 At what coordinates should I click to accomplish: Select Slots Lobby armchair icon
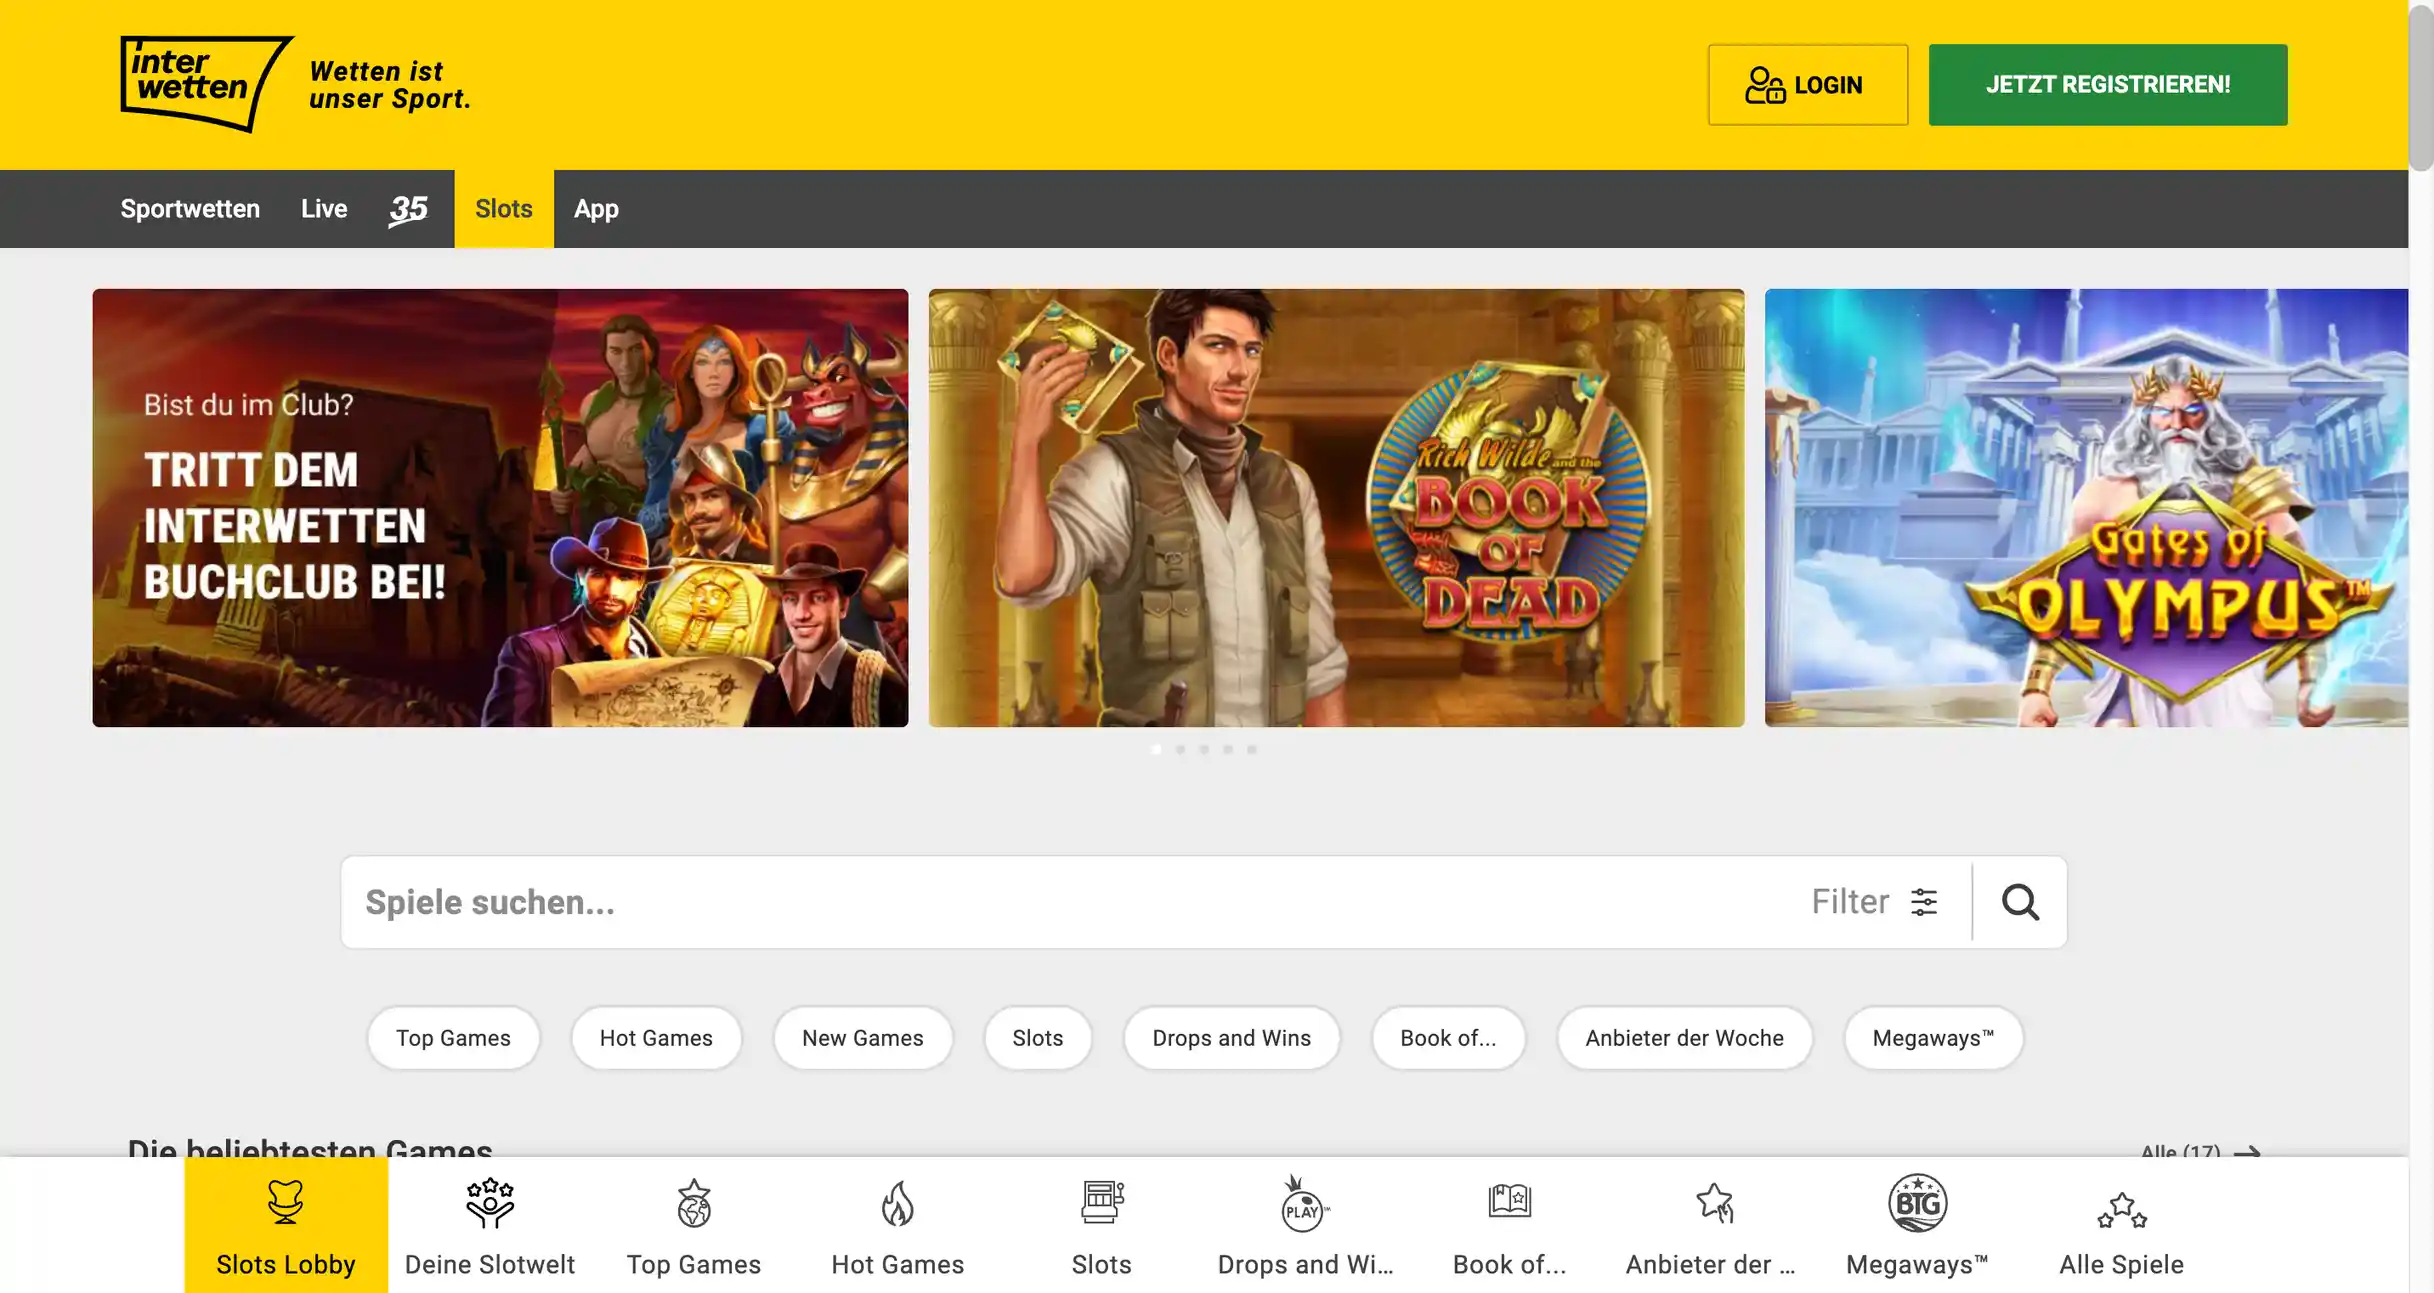point(286,1202)
